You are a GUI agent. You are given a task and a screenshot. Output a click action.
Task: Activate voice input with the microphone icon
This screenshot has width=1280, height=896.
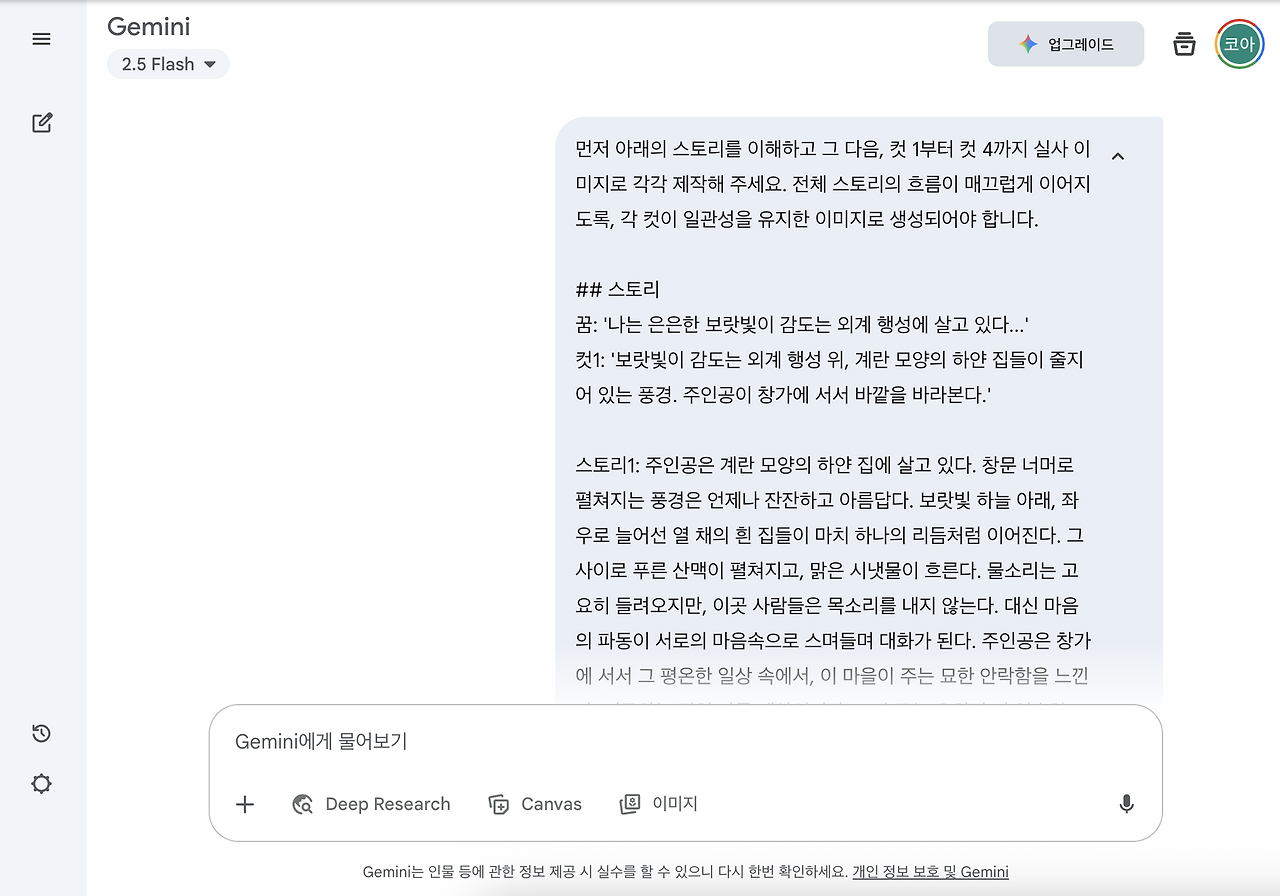pyautogui.click(x=1126, y=804)
